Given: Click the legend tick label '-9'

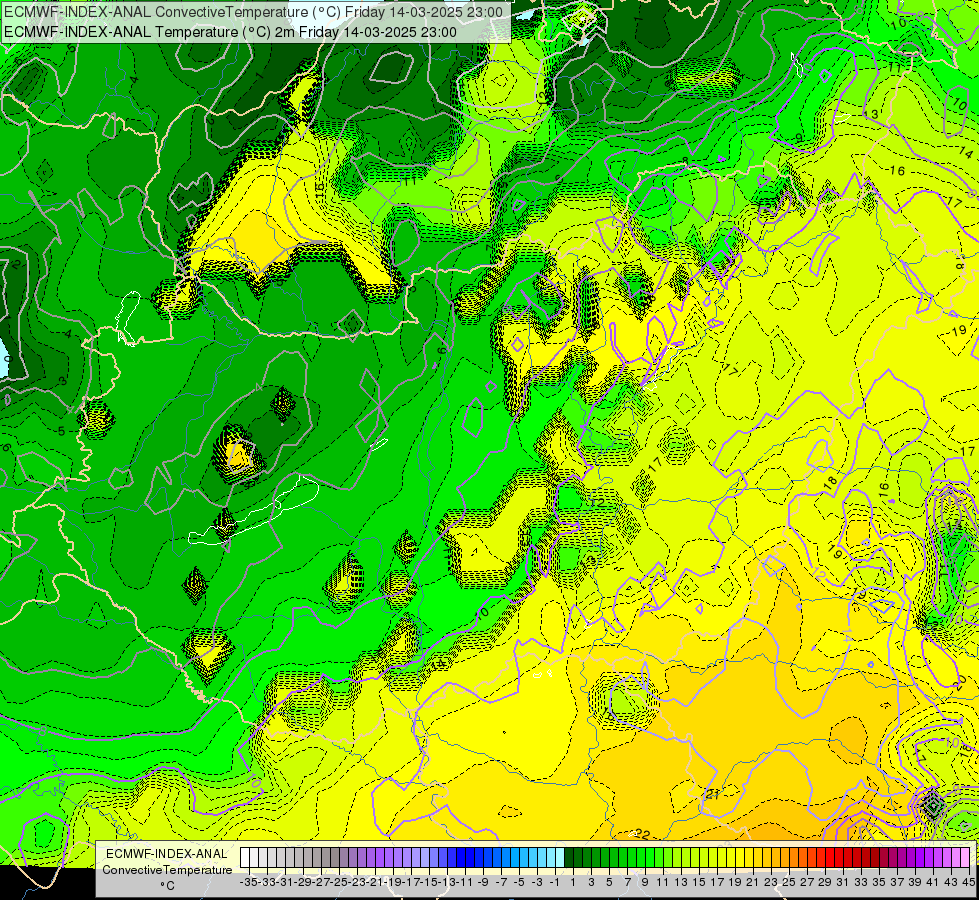Looking at the screenshot, I should [483, 883].
